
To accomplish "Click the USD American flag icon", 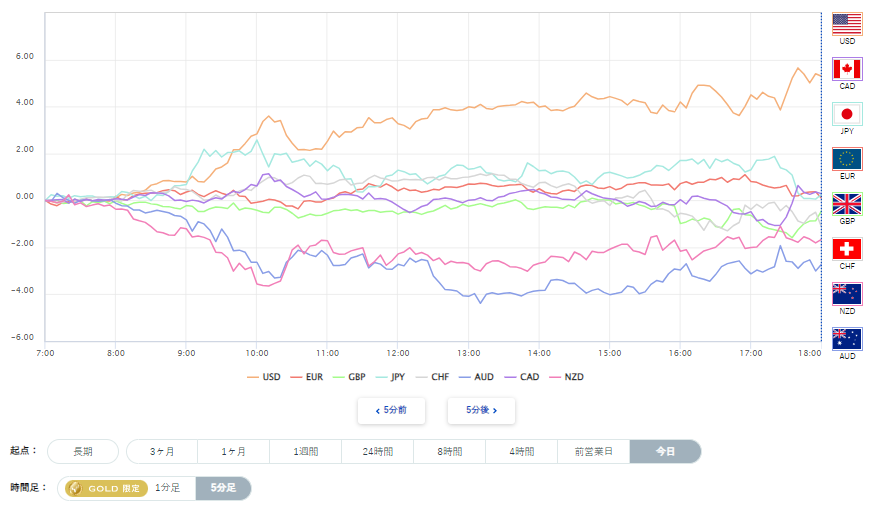I will 847,25.
